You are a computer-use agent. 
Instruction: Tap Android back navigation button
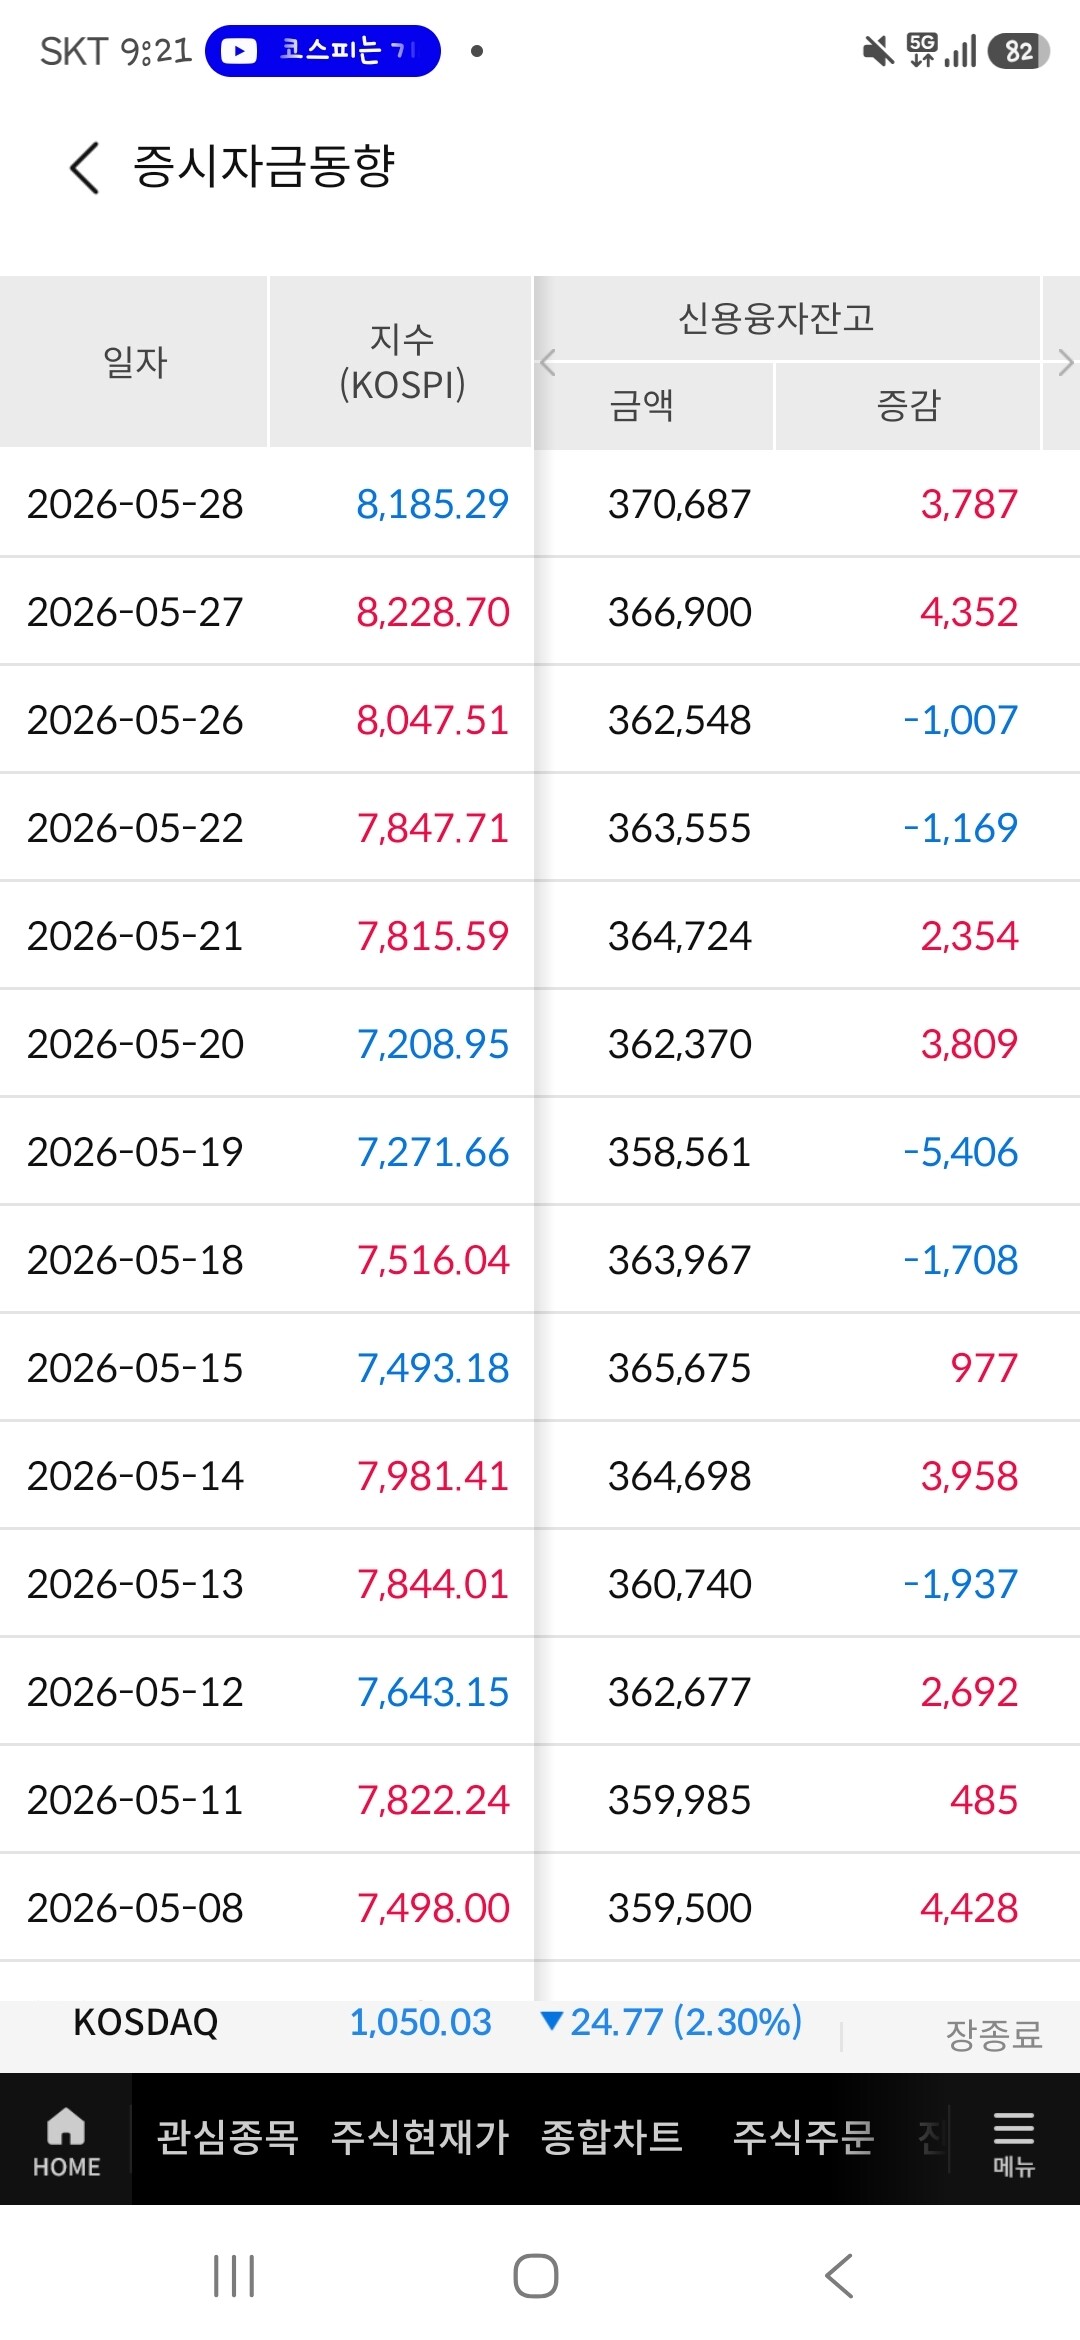click(x=839, y=2276)
